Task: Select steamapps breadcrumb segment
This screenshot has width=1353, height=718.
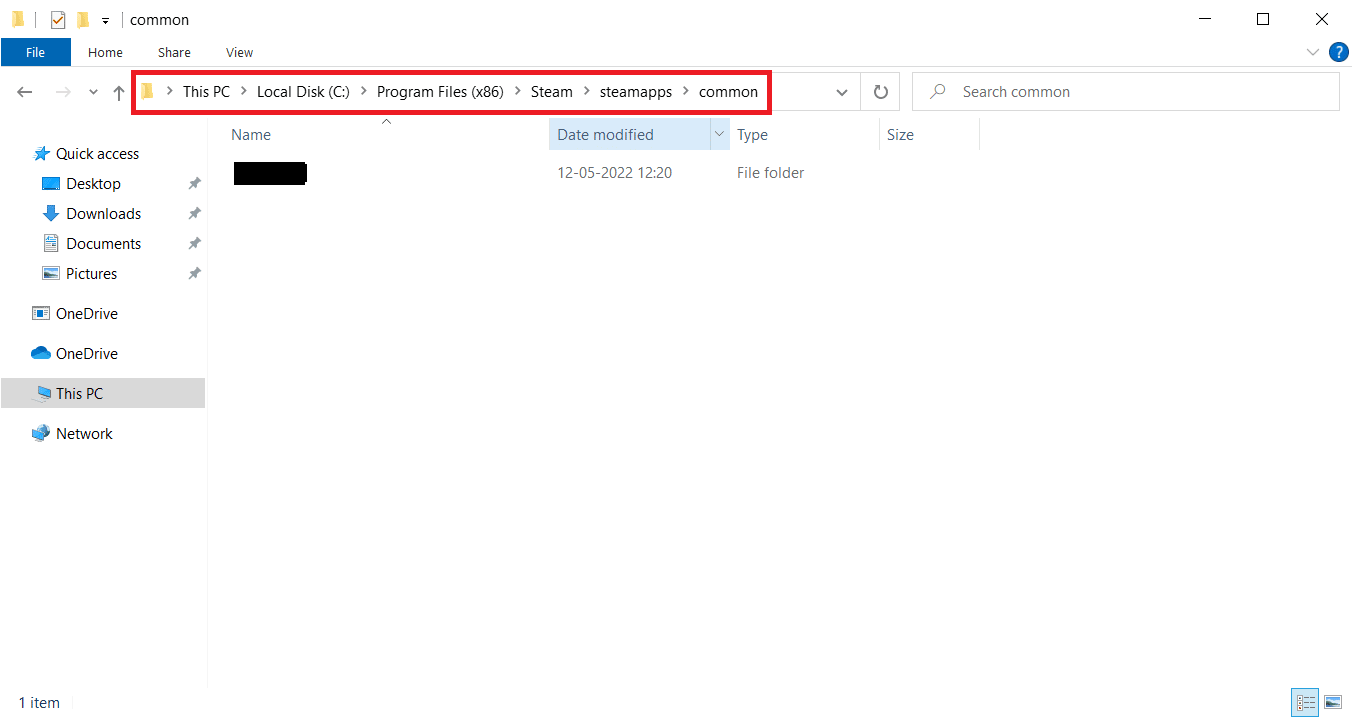Action: 636,92
